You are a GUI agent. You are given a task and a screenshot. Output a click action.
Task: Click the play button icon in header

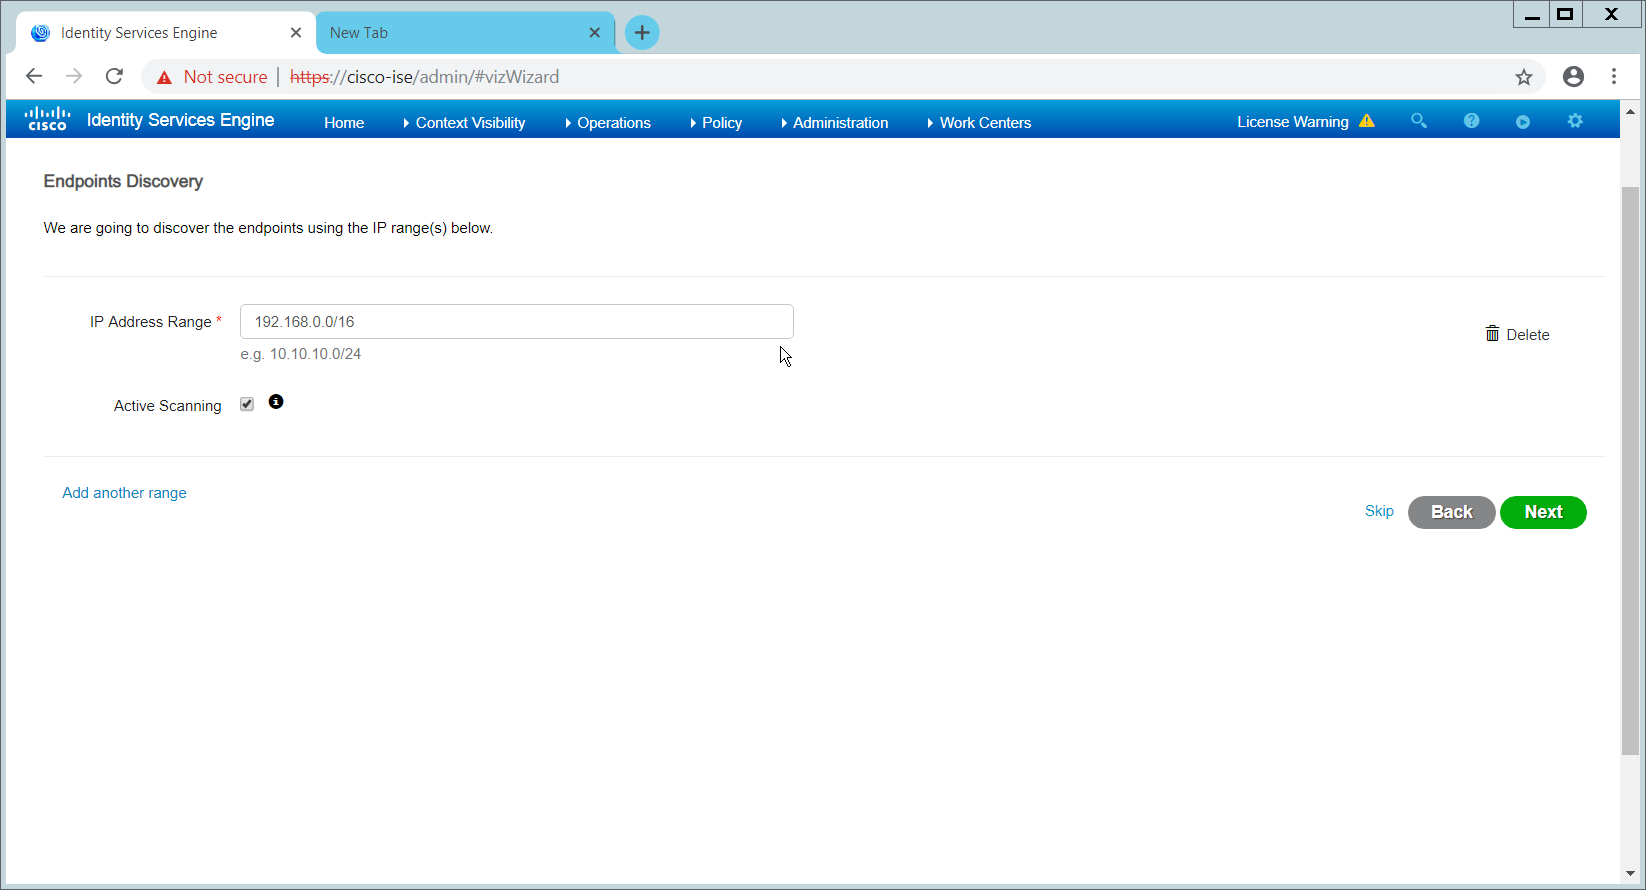tap(1523, 122)
